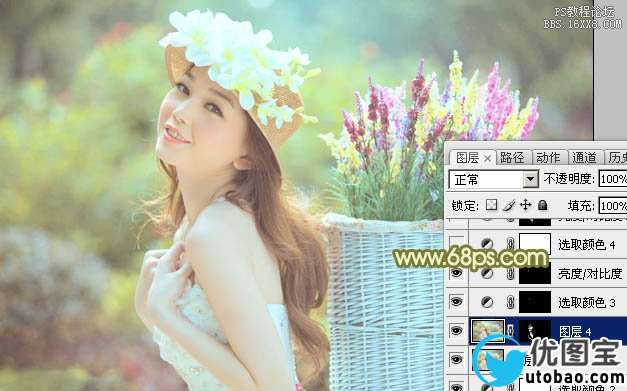Image resolution: width=627 pixels, height=391 pixels.
Task: Hide the layer directly below 图层 4
Action: point(457,359)
